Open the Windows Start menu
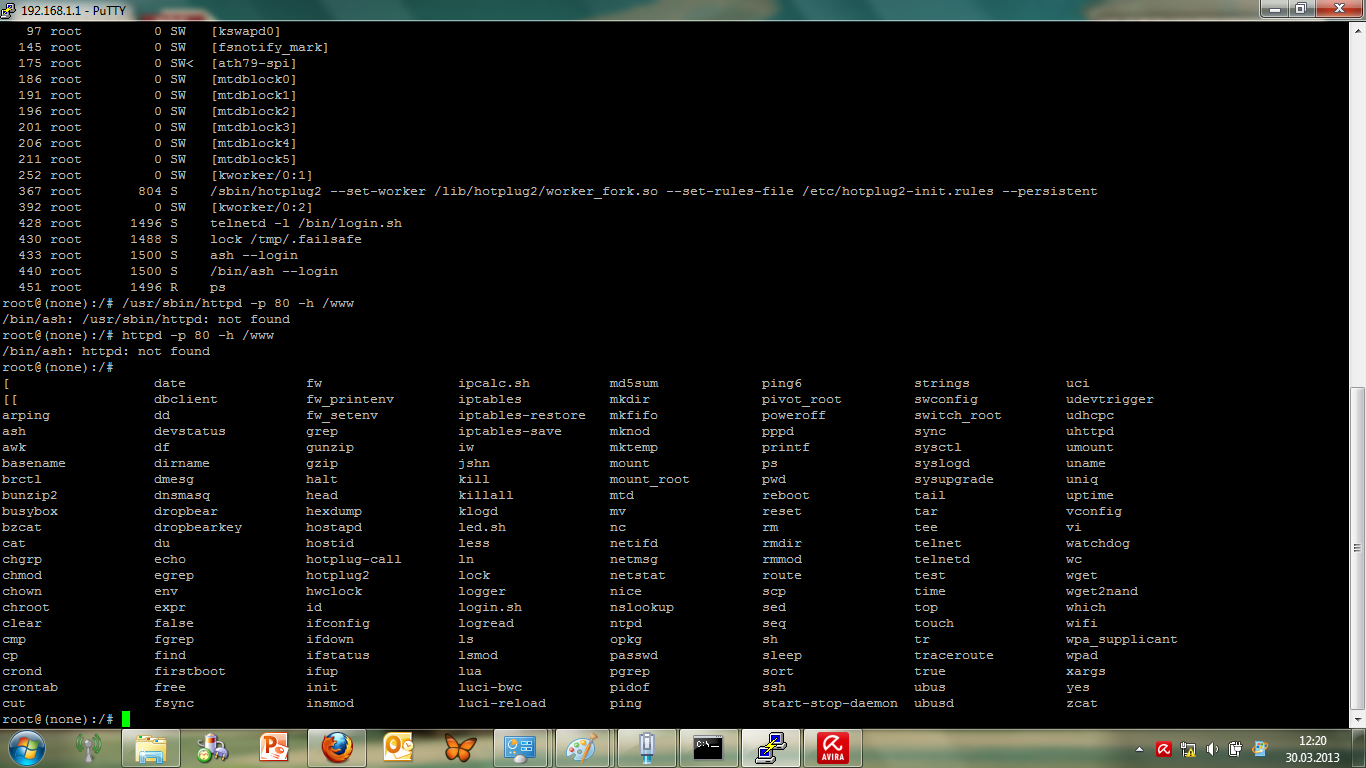 tap(26, 748)
